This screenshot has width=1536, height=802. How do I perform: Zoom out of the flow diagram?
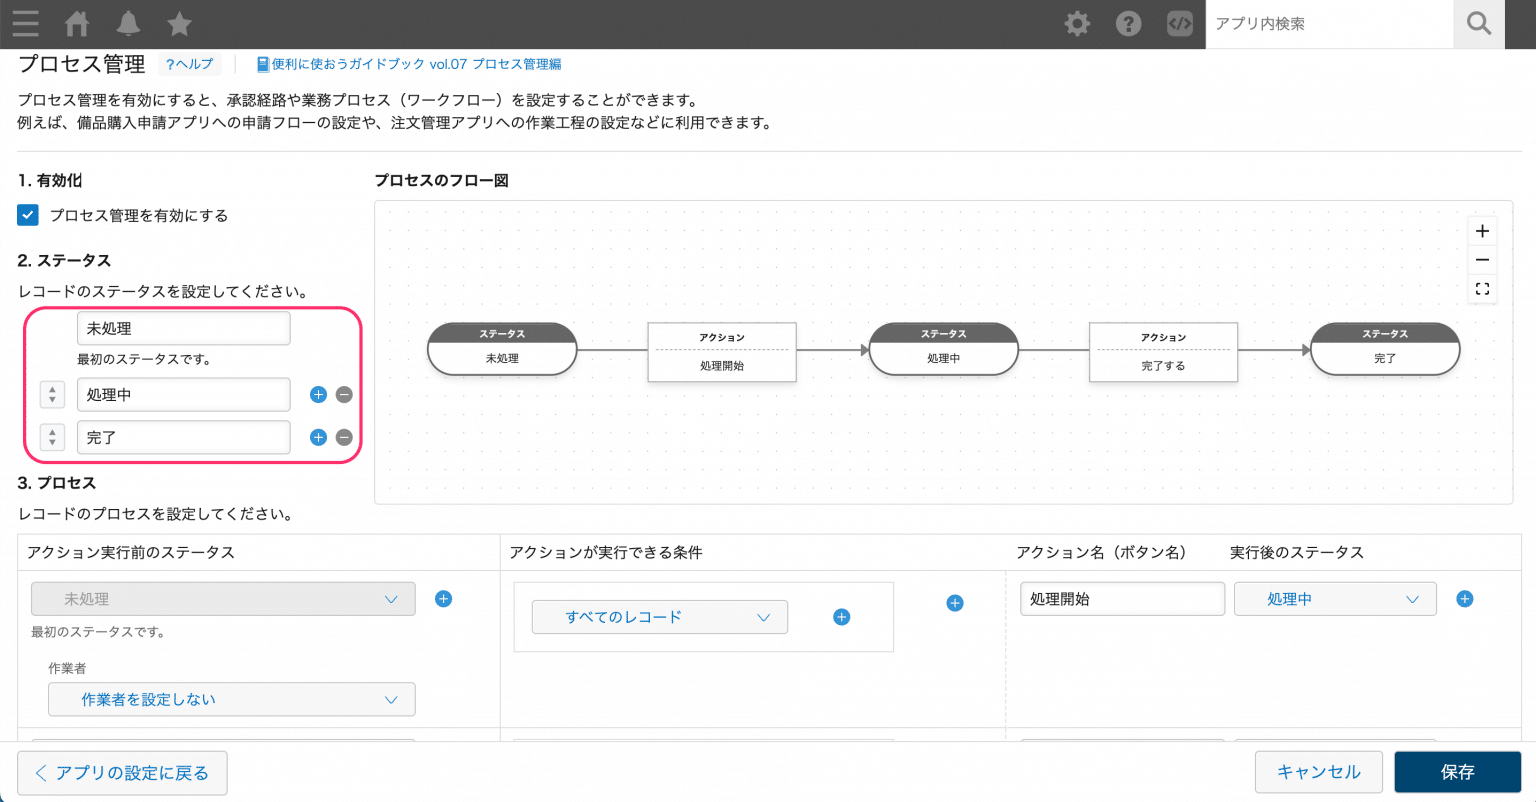pos(1482,260)
